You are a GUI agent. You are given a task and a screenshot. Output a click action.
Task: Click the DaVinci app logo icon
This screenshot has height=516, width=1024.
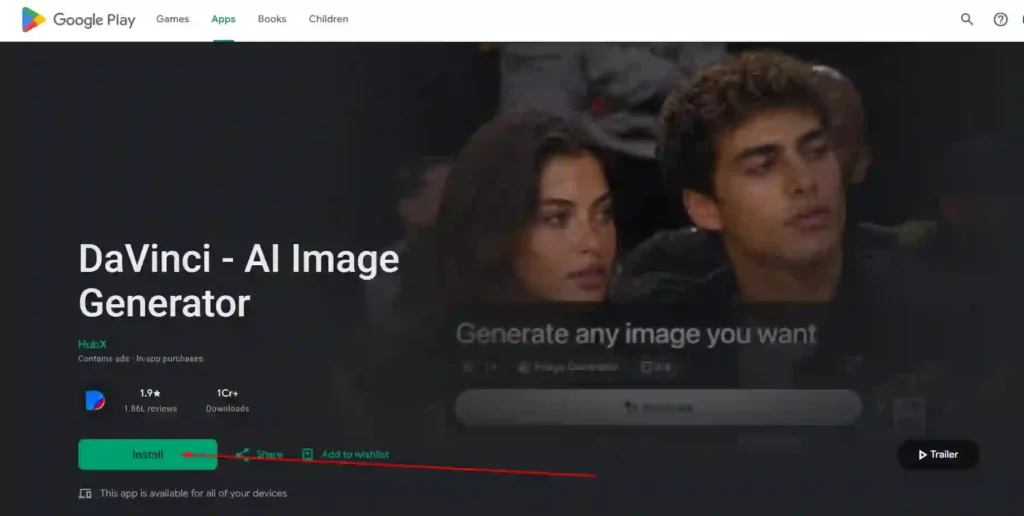point(95,400)
